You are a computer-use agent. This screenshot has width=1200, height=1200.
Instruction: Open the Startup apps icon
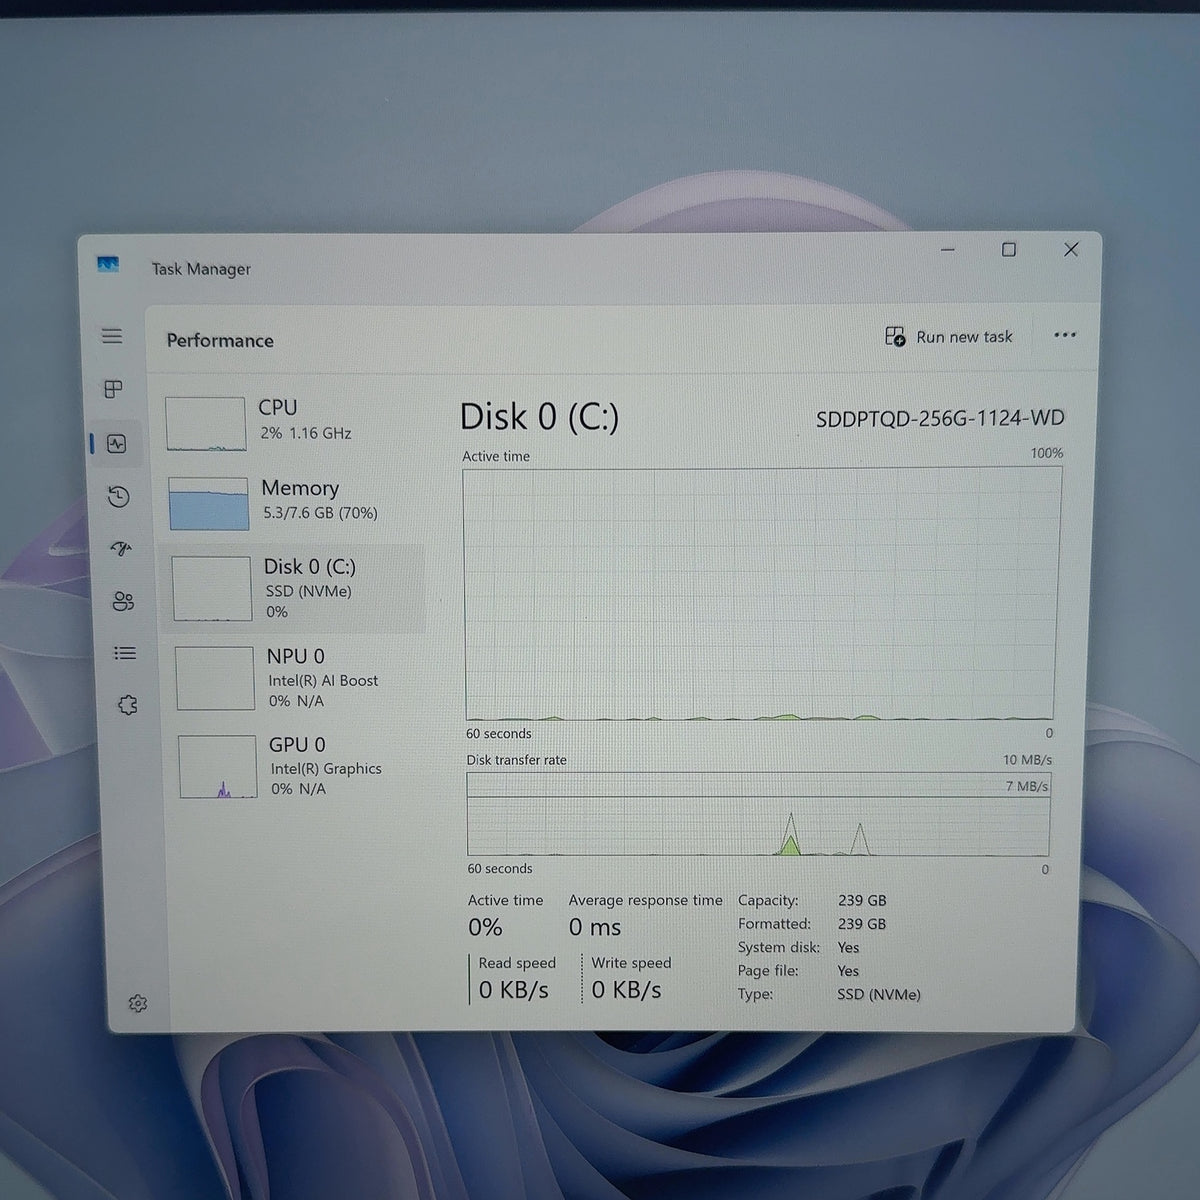coord(121,548)
